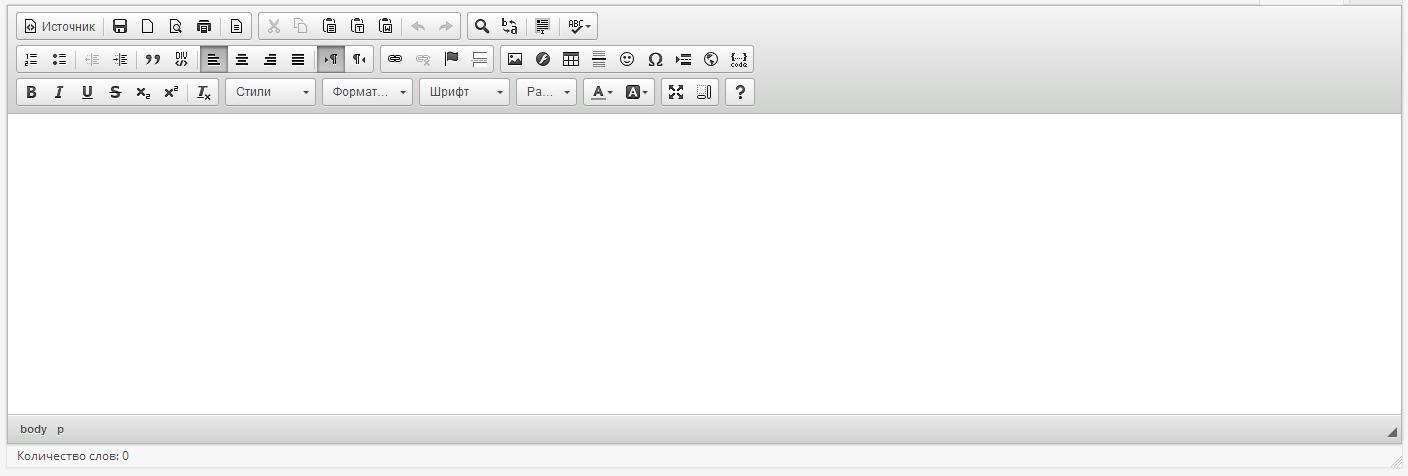1408x476 pixels.
Task: Decrease indent of the paragraph
Action: (x=92, y=59)
